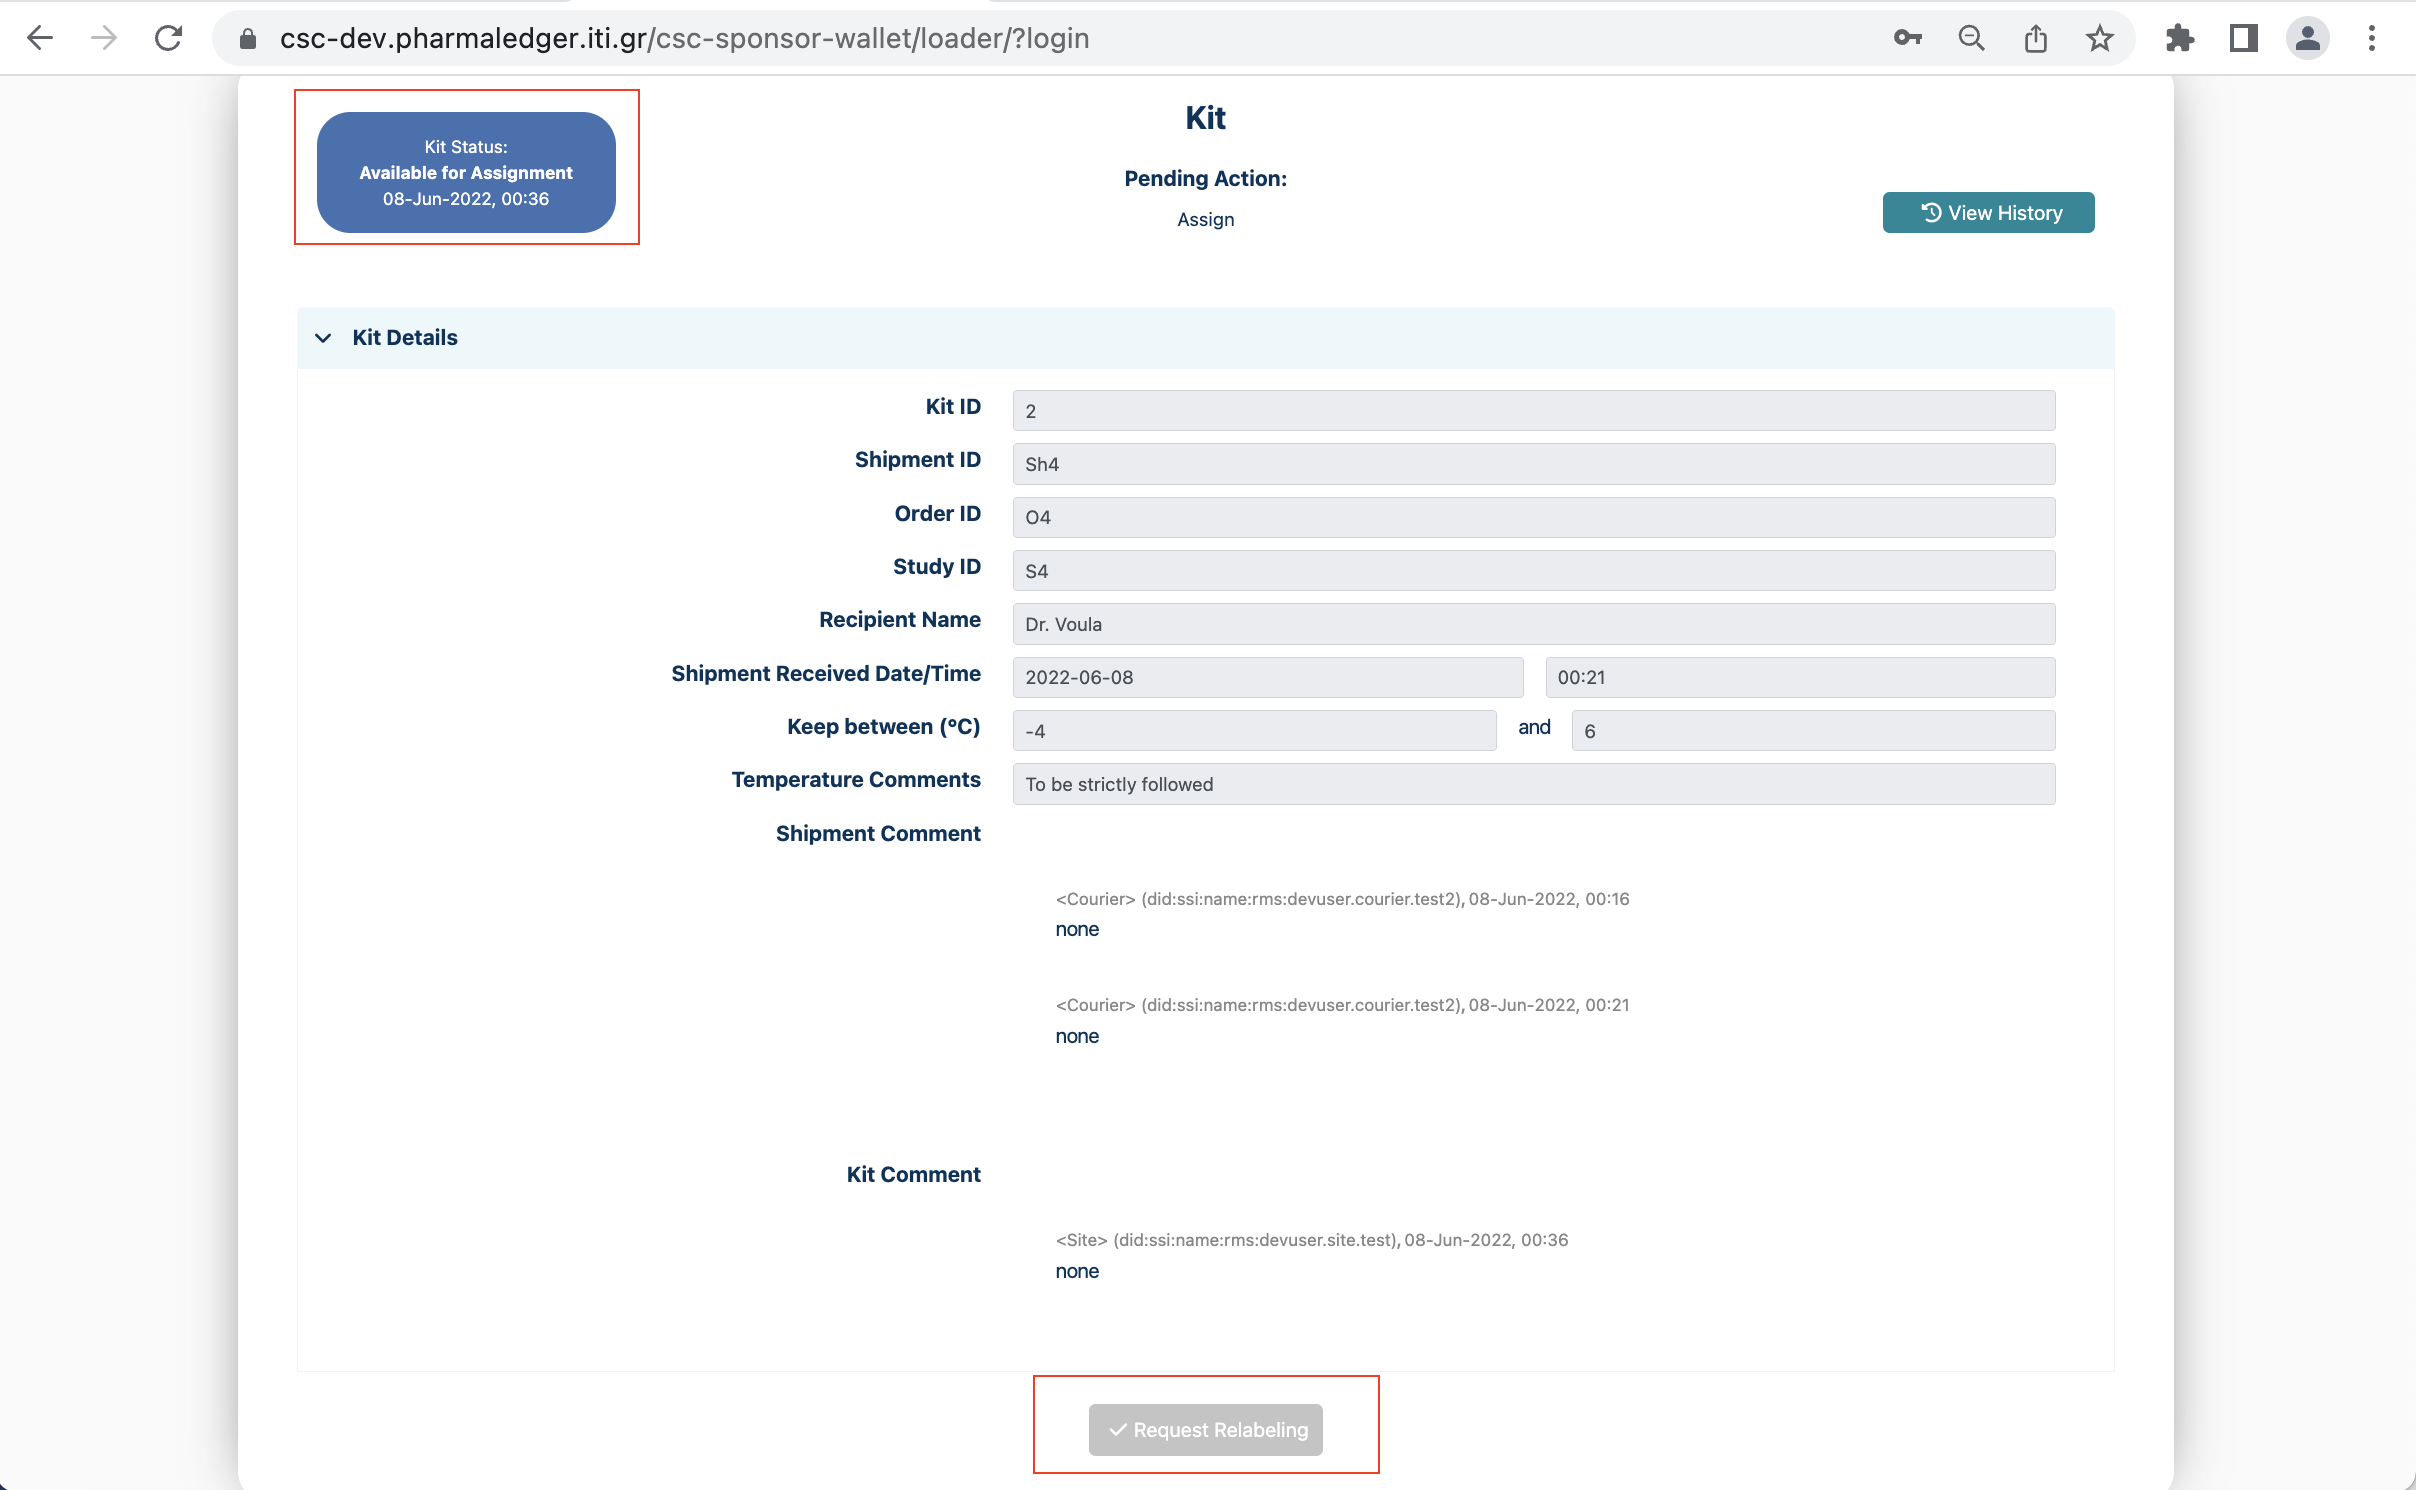Click the checkmark on Request Relabeling
Image resolution: width=2416 pixels, height=1490 pixels.
[1118, 1430]
